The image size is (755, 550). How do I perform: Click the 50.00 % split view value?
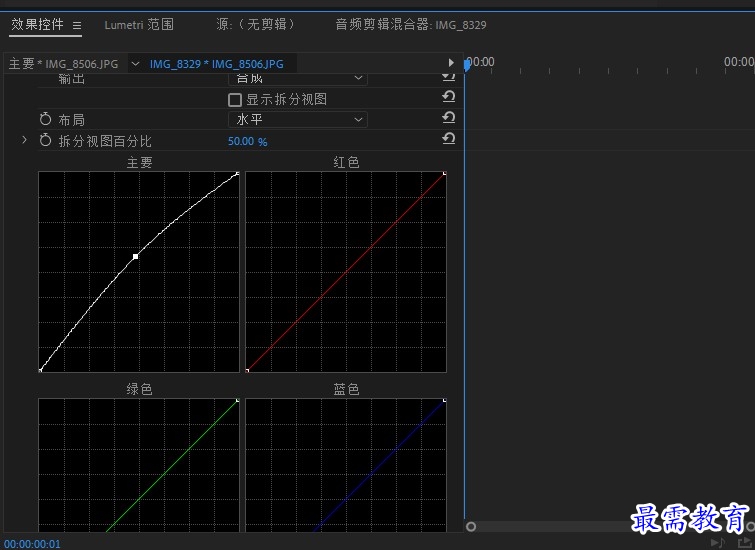click(247, 141)
